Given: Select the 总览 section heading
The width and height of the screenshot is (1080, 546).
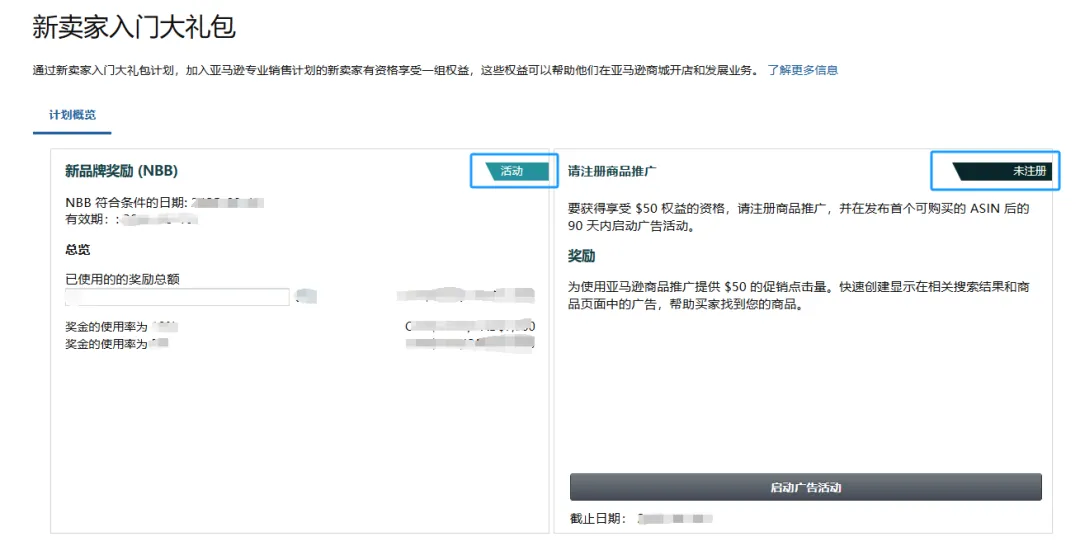Looking at the screenshot, I should pyautogui.click(x=78, y=249).
